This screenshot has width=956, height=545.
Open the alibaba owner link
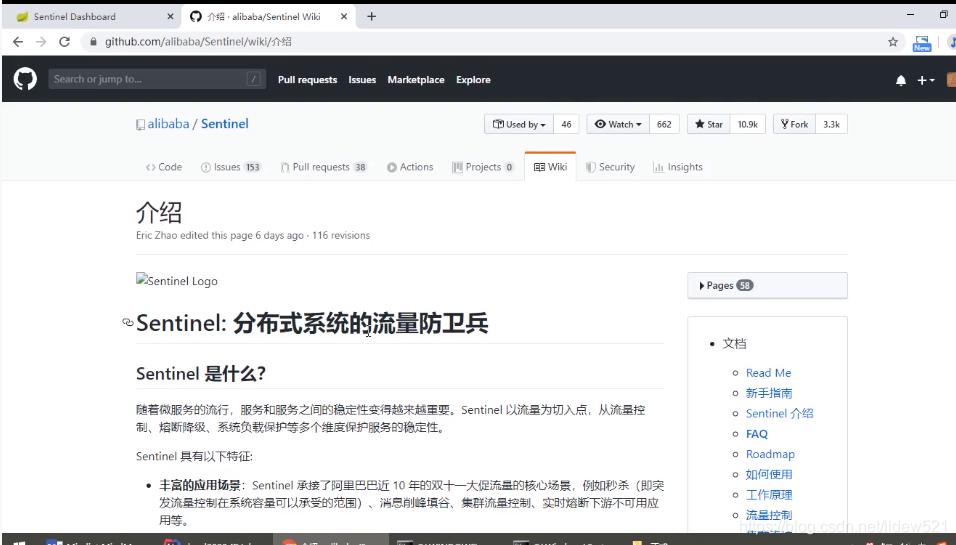coord(168,124)
